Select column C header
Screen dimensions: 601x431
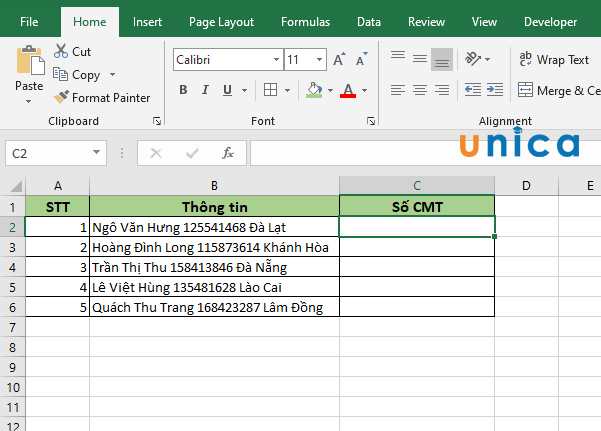pos(417,186)
